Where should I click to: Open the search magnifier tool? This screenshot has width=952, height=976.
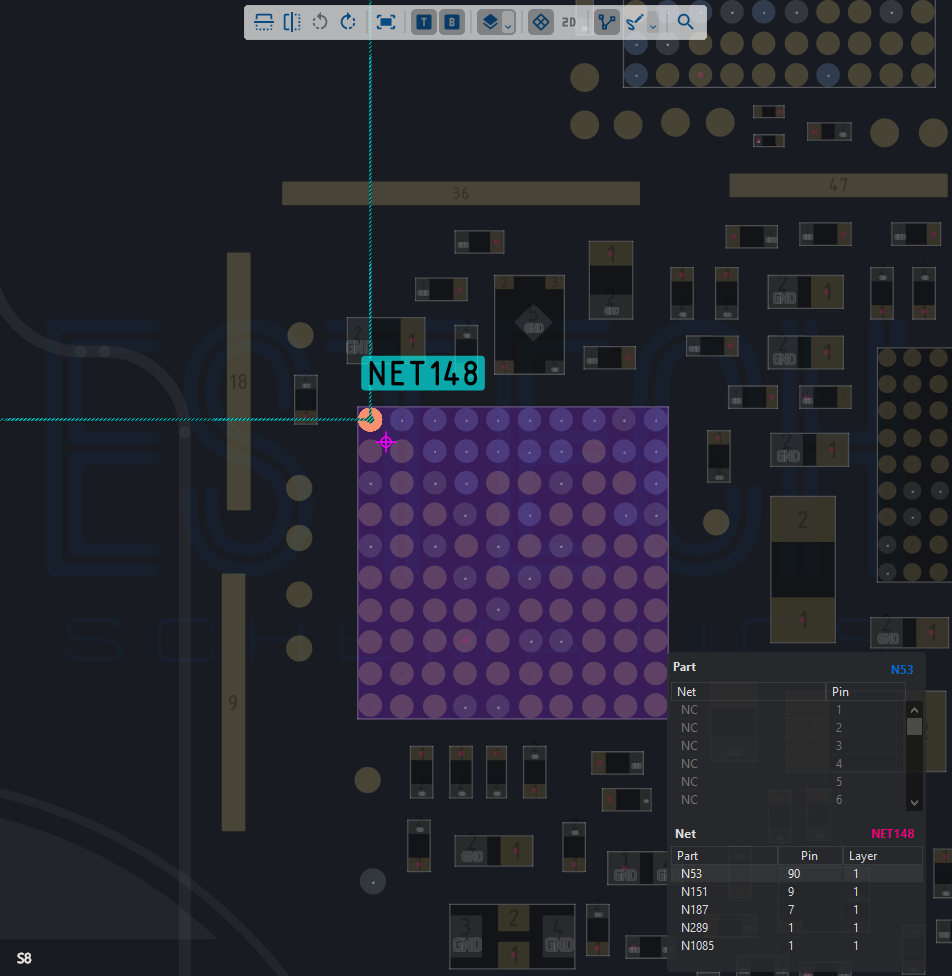[686, 22]
